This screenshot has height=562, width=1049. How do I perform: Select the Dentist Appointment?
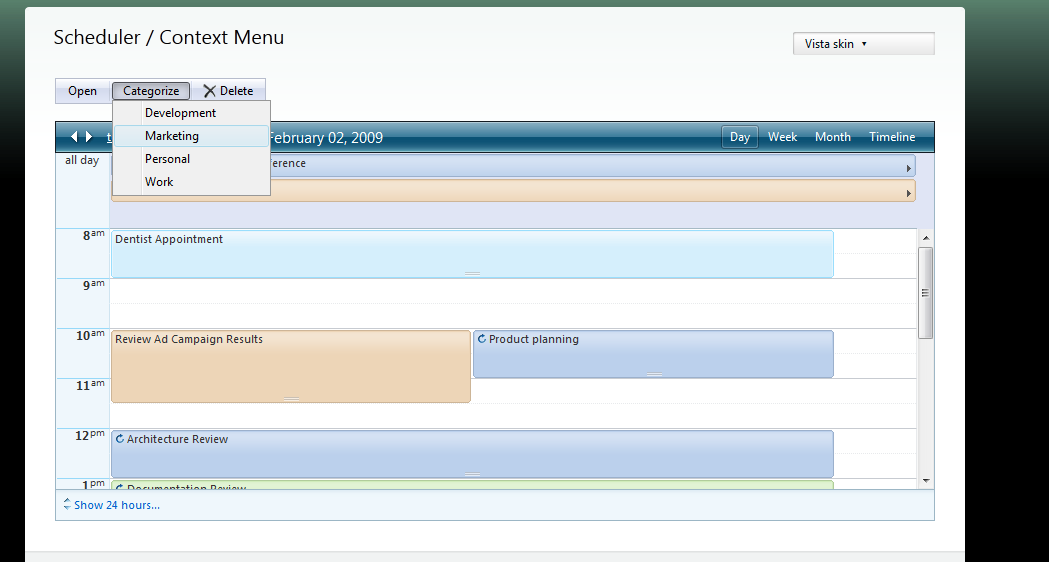pyautogui.click(x=472, y=254)
